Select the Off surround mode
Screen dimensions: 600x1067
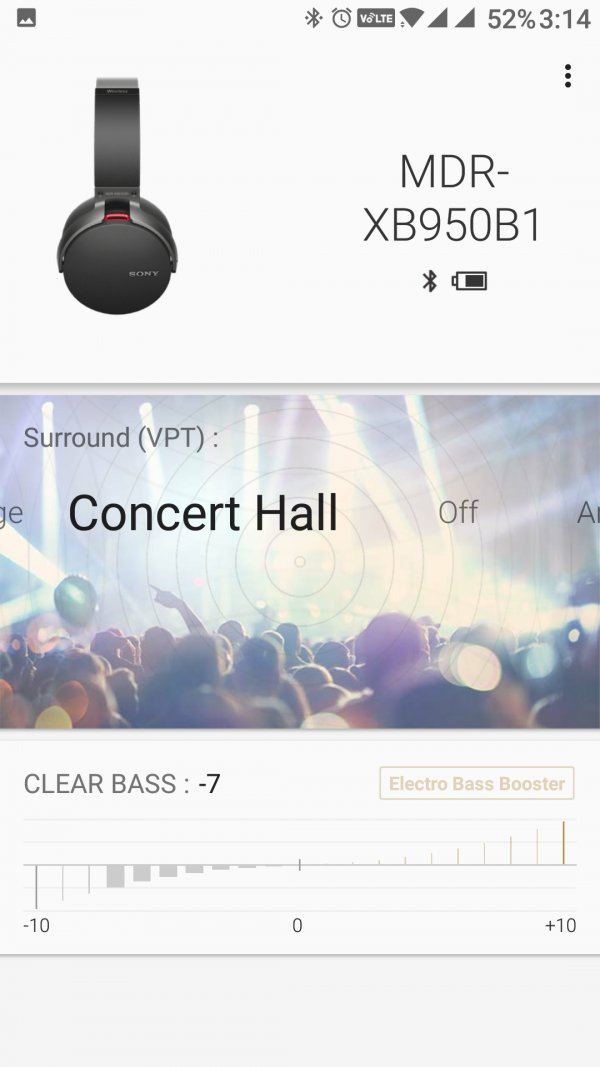(459, 512)
